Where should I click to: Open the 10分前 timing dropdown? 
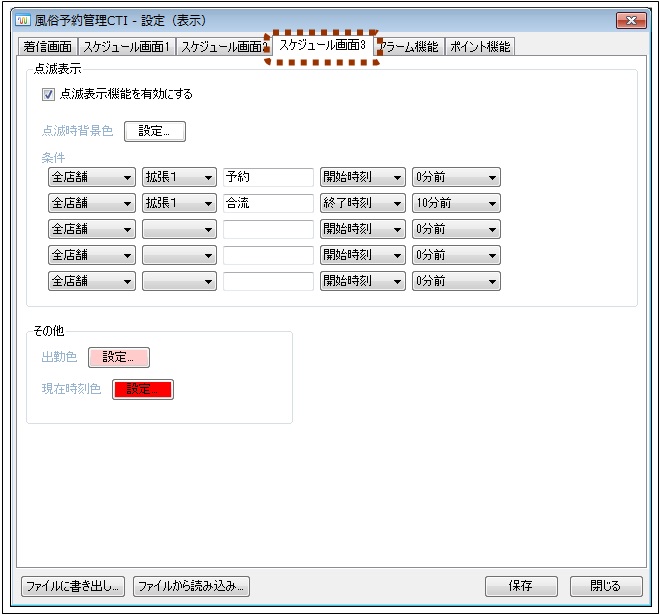(456, 203)
